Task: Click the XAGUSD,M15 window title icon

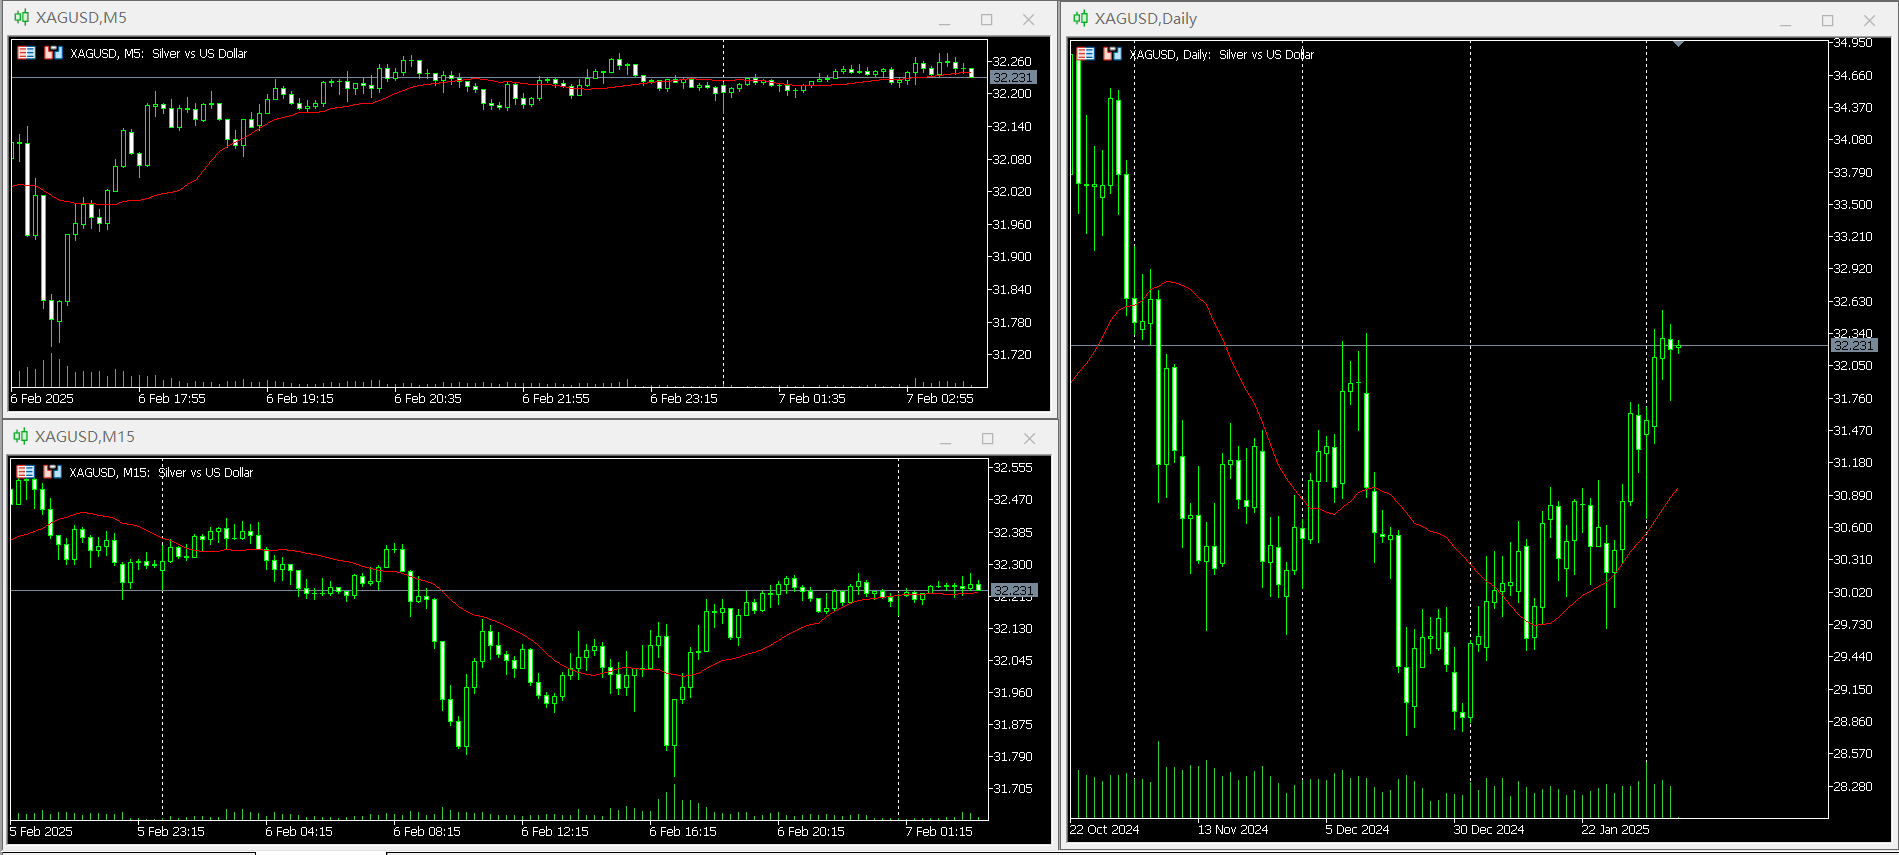Action: (21, 436)
